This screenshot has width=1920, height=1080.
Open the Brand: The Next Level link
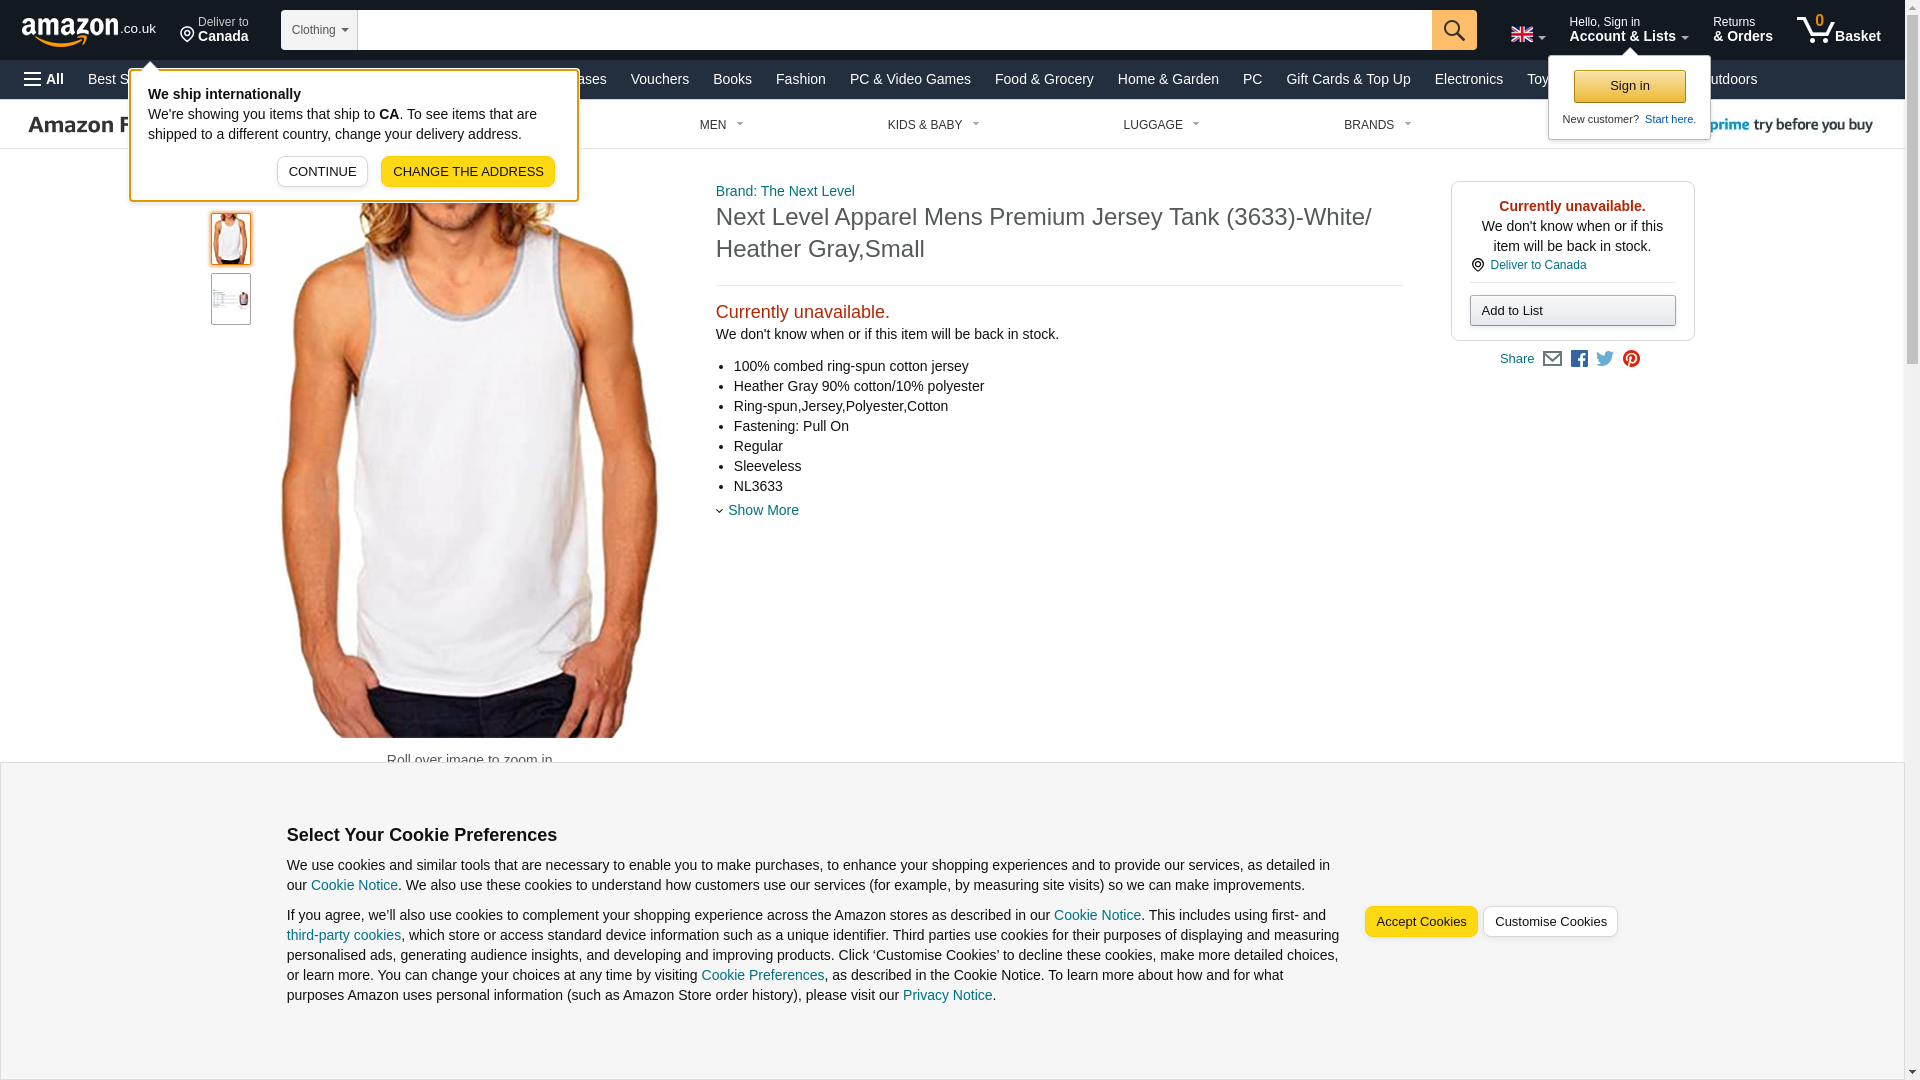(x=785, y=191)
